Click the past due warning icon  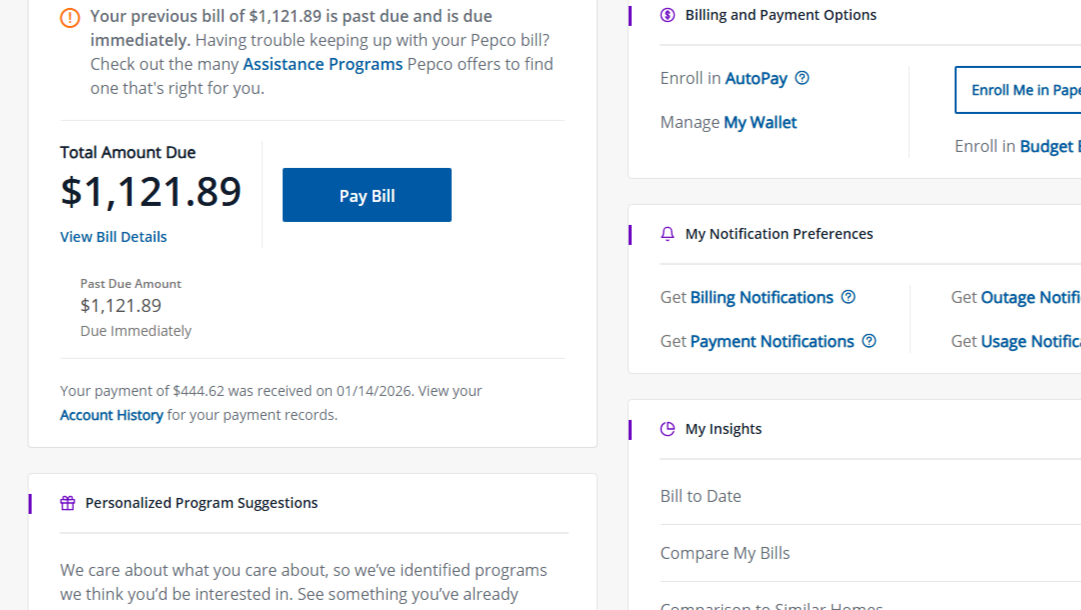[69, 17]
